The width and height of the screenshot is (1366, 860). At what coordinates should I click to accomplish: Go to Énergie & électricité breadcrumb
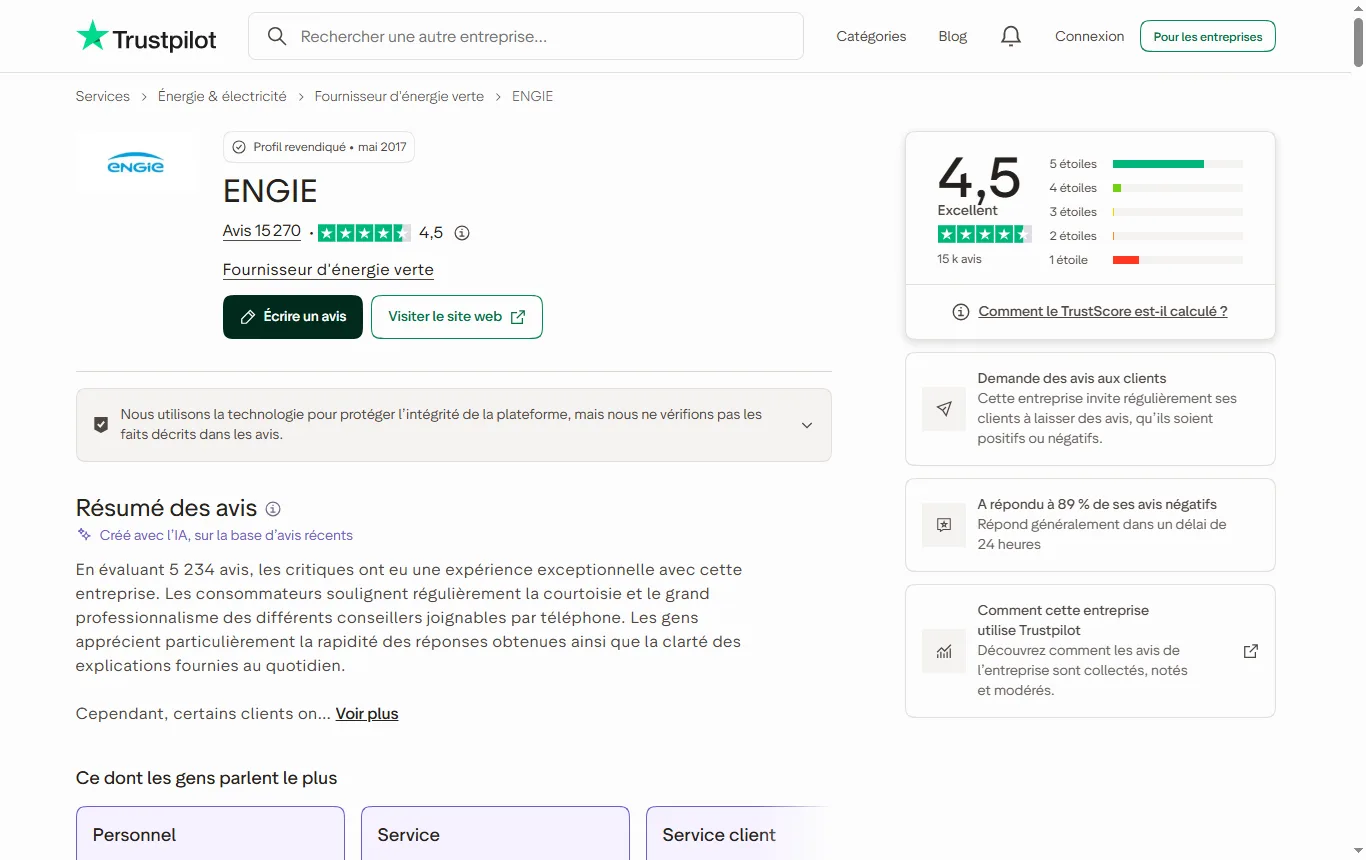[x=222, y=97]
